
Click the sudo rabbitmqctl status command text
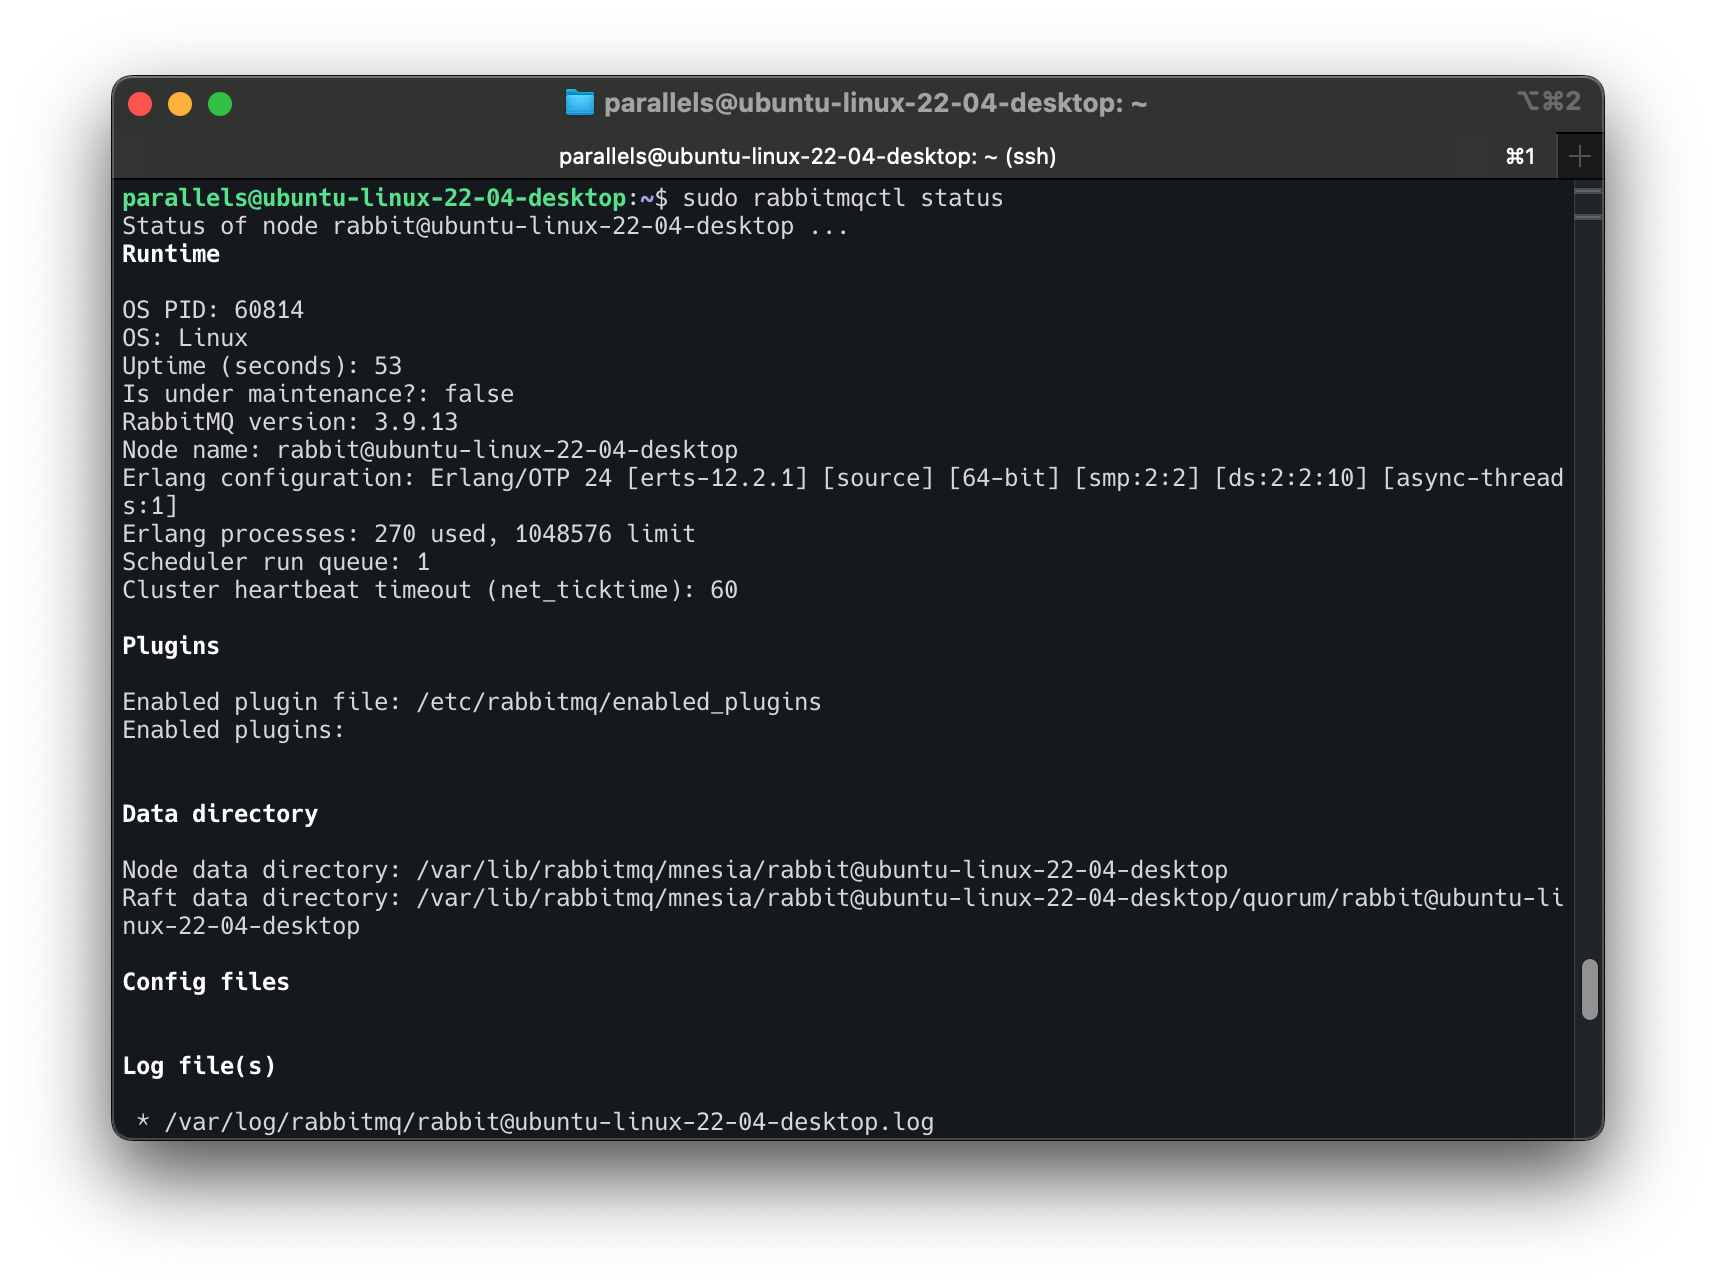coord(844,198)
